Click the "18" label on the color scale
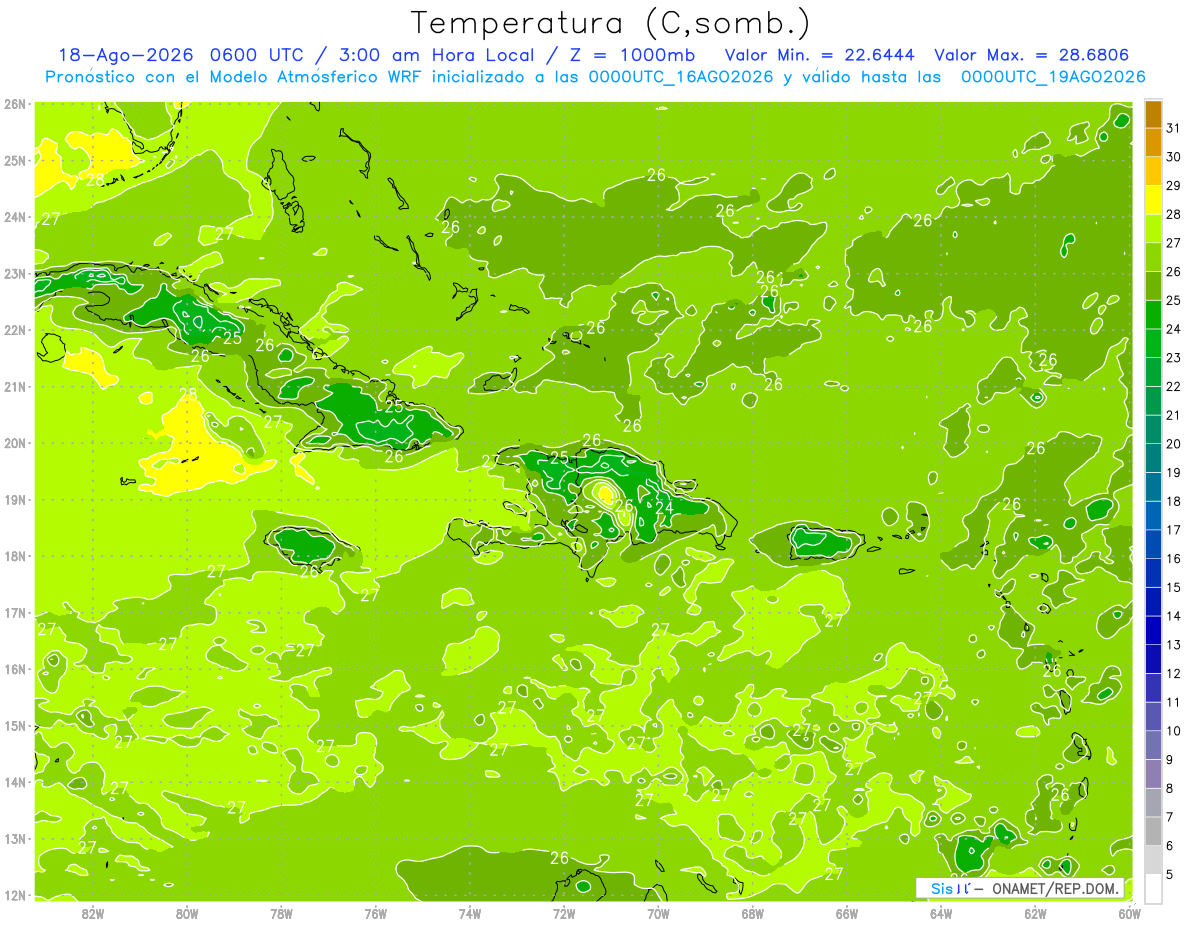 (1173, 501)
